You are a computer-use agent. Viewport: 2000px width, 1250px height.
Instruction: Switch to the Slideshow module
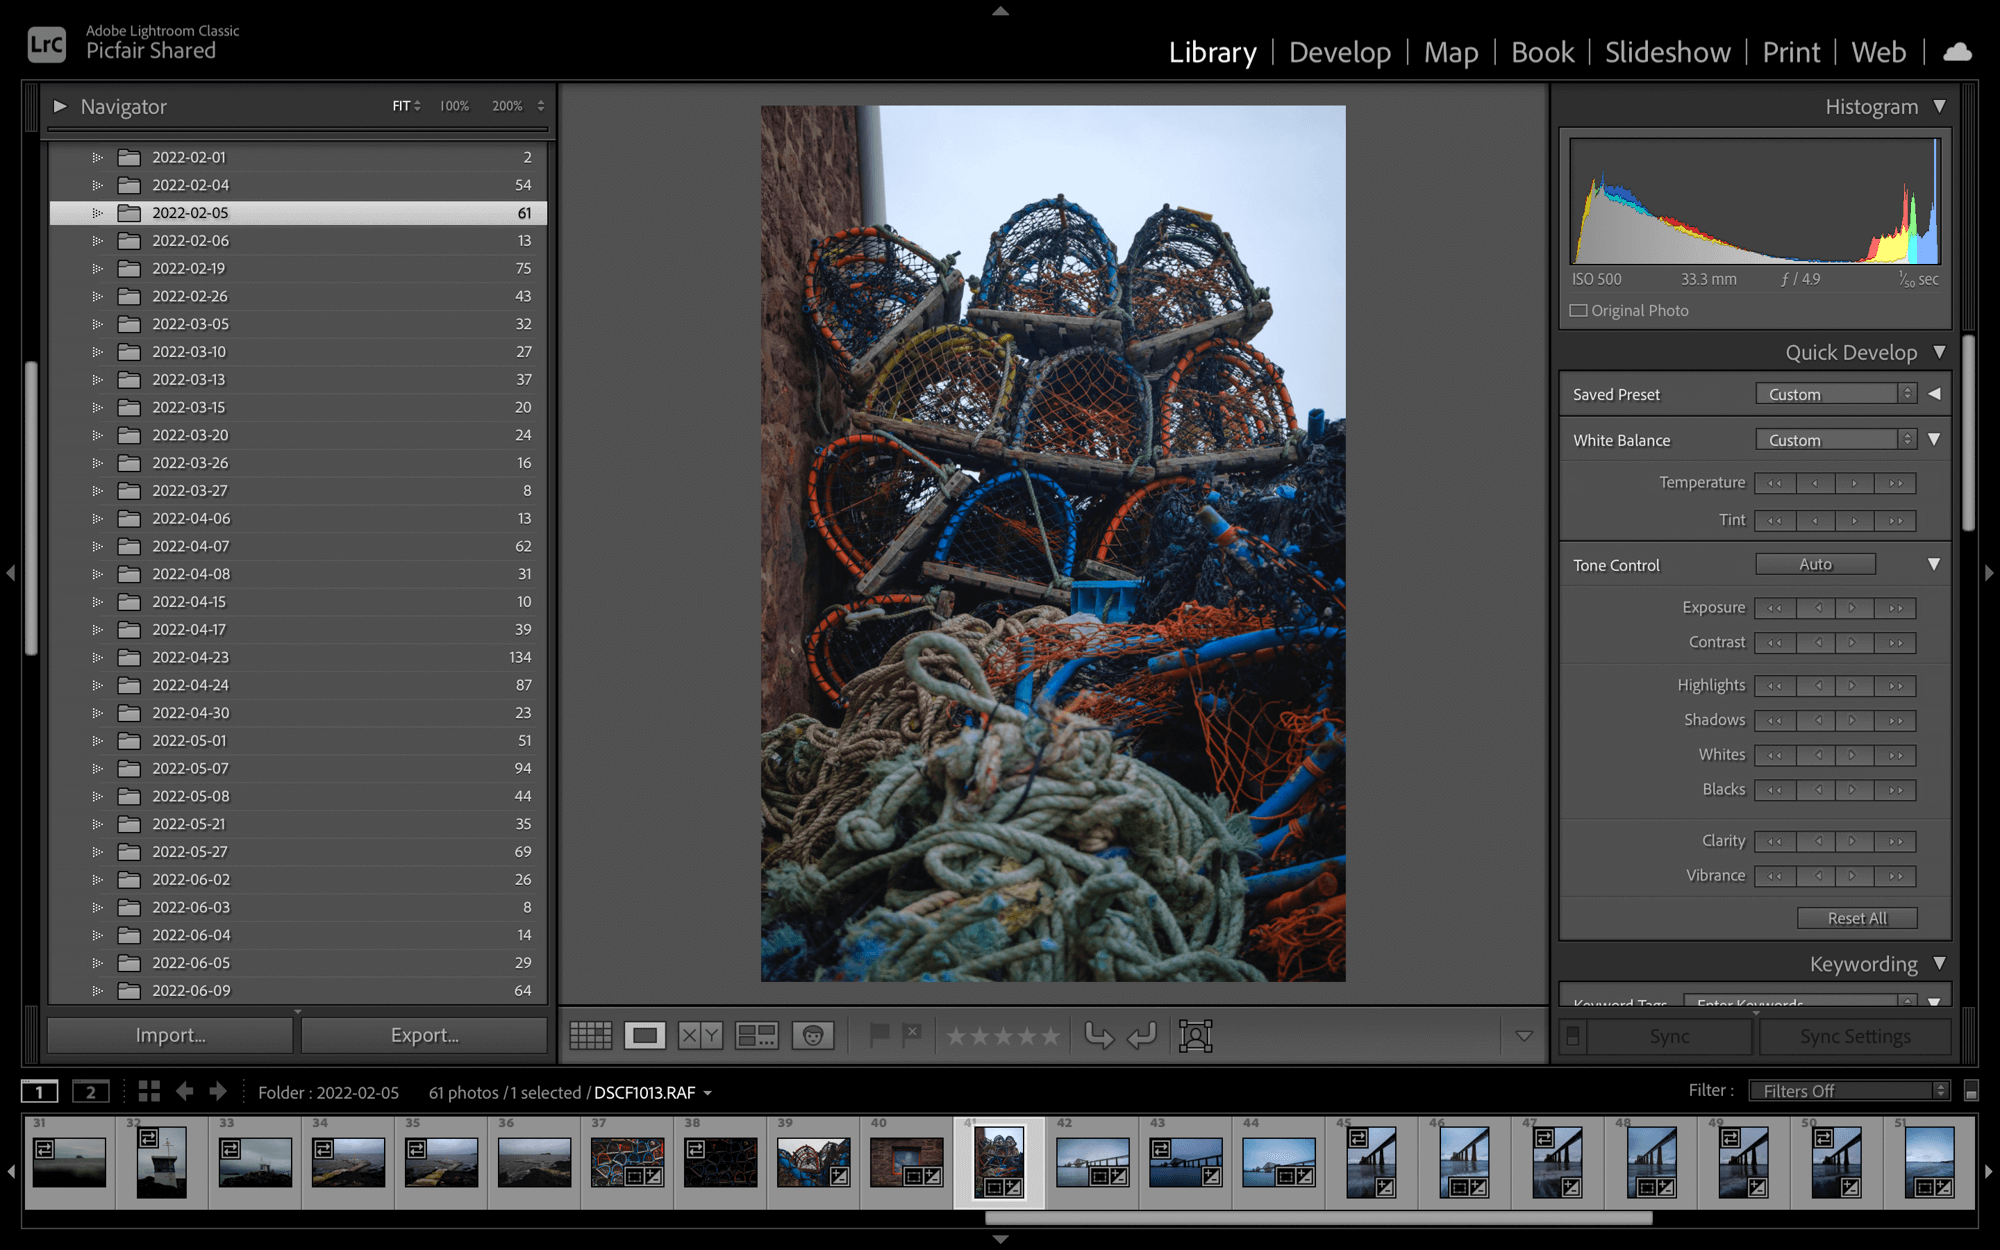coord(1667,52)
